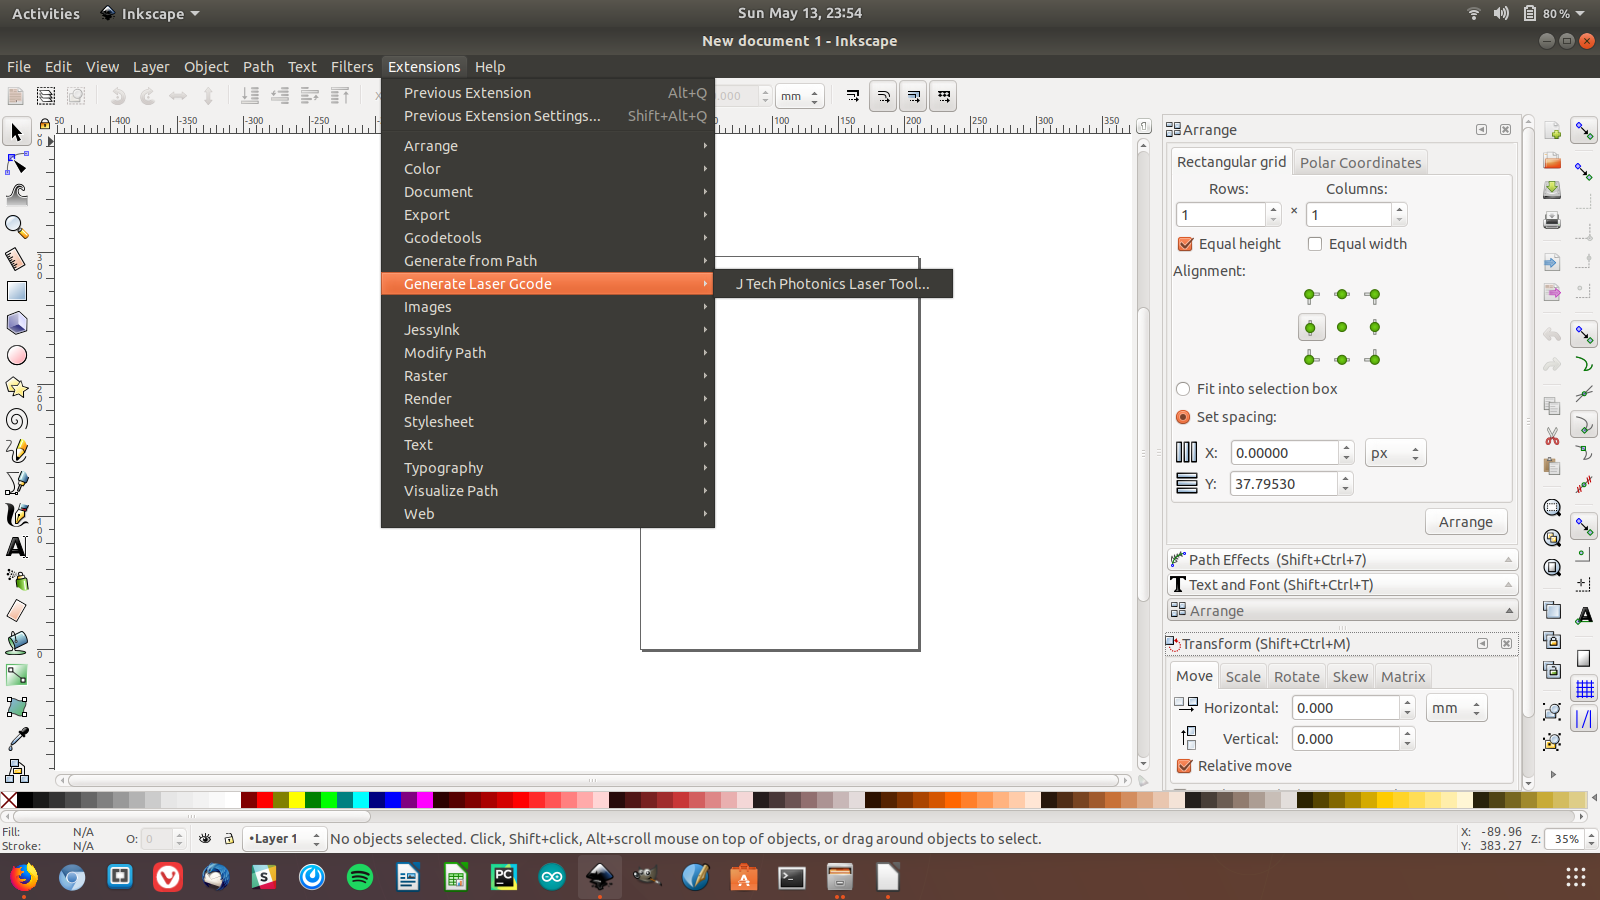
Task: Open Render submenu in Extensions
Action: point(548,399)
